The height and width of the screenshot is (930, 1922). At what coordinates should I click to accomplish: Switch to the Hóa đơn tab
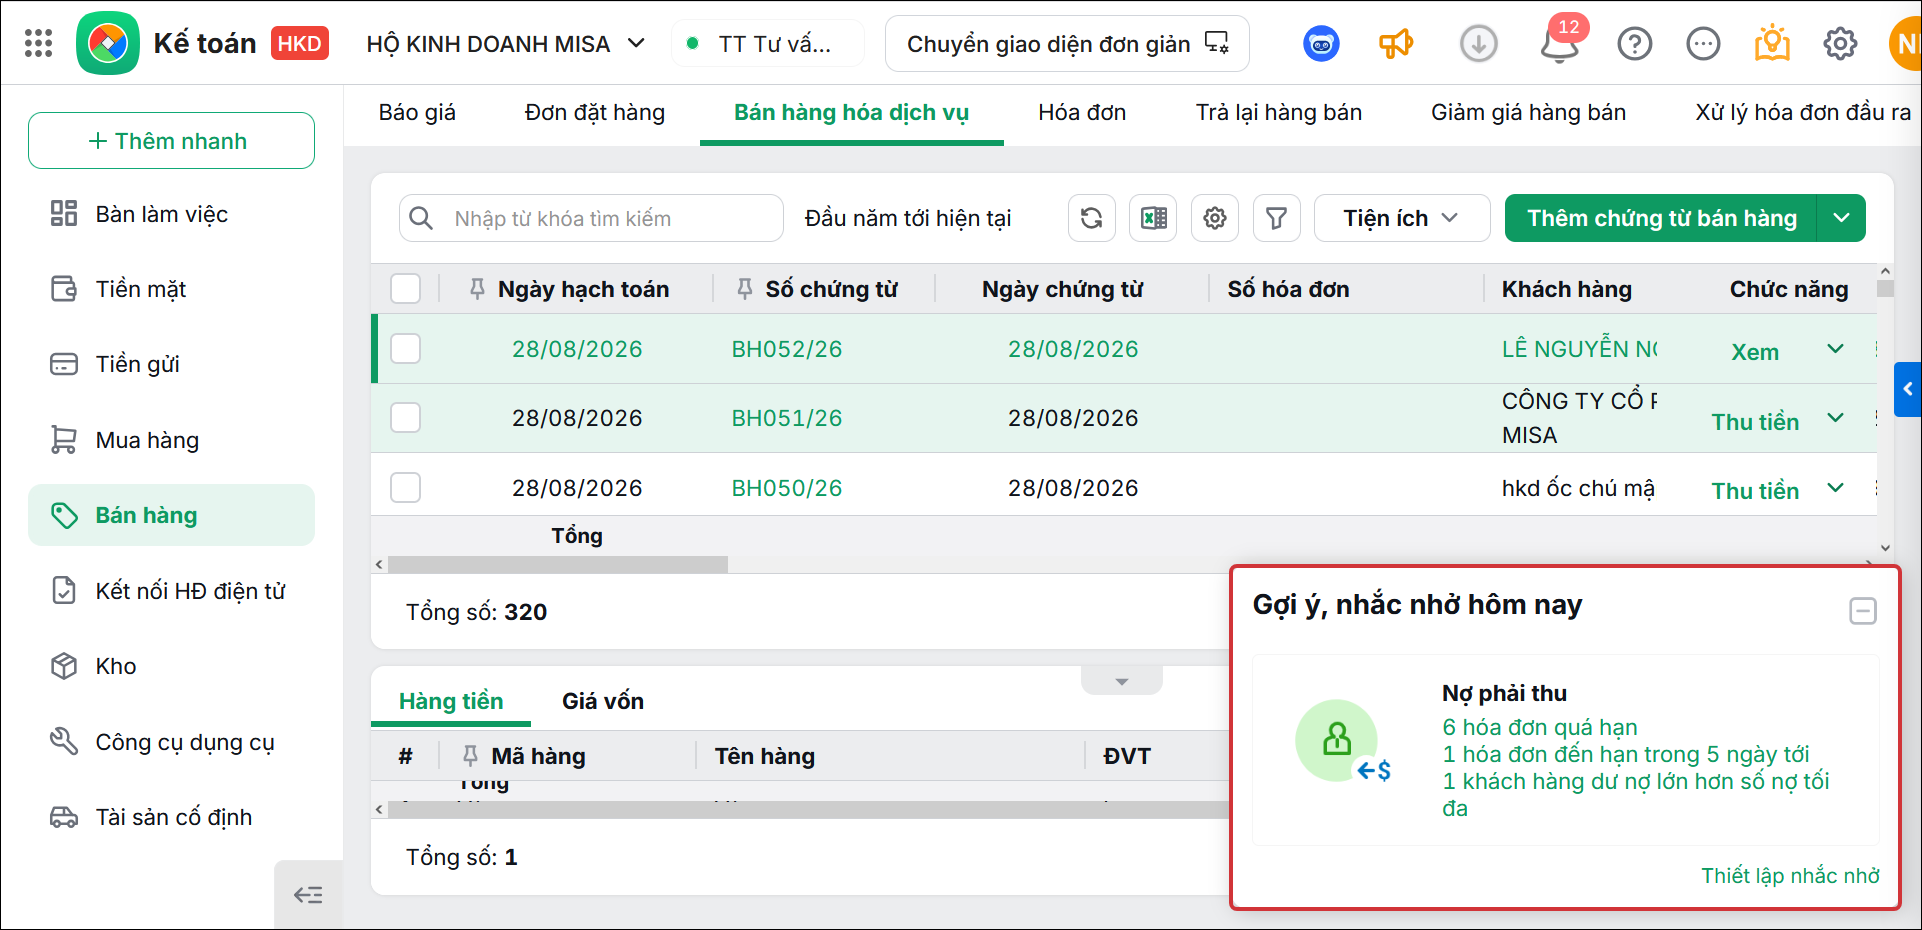pyautogui.click(x=1082, y=113)
